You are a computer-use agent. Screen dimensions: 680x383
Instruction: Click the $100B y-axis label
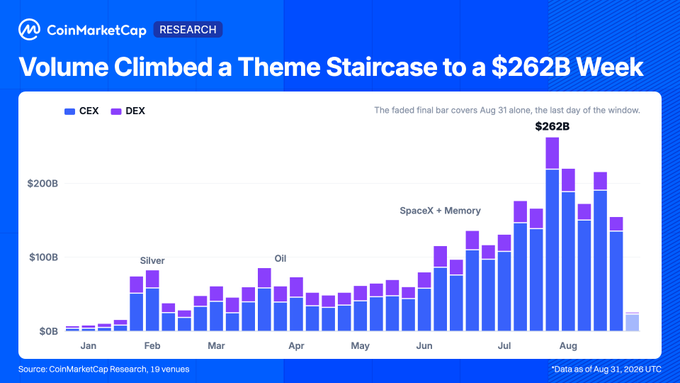click(43, 257)
